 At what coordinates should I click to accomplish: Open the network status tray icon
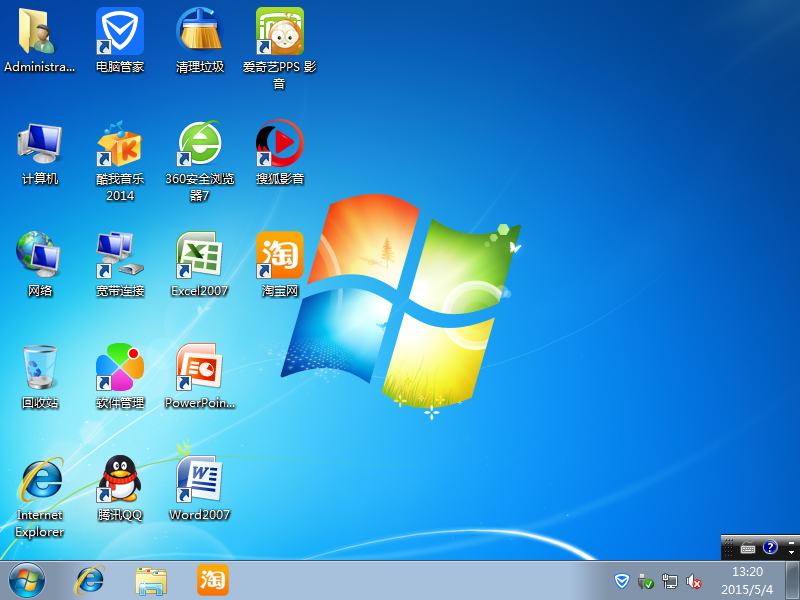click(669, 581)
